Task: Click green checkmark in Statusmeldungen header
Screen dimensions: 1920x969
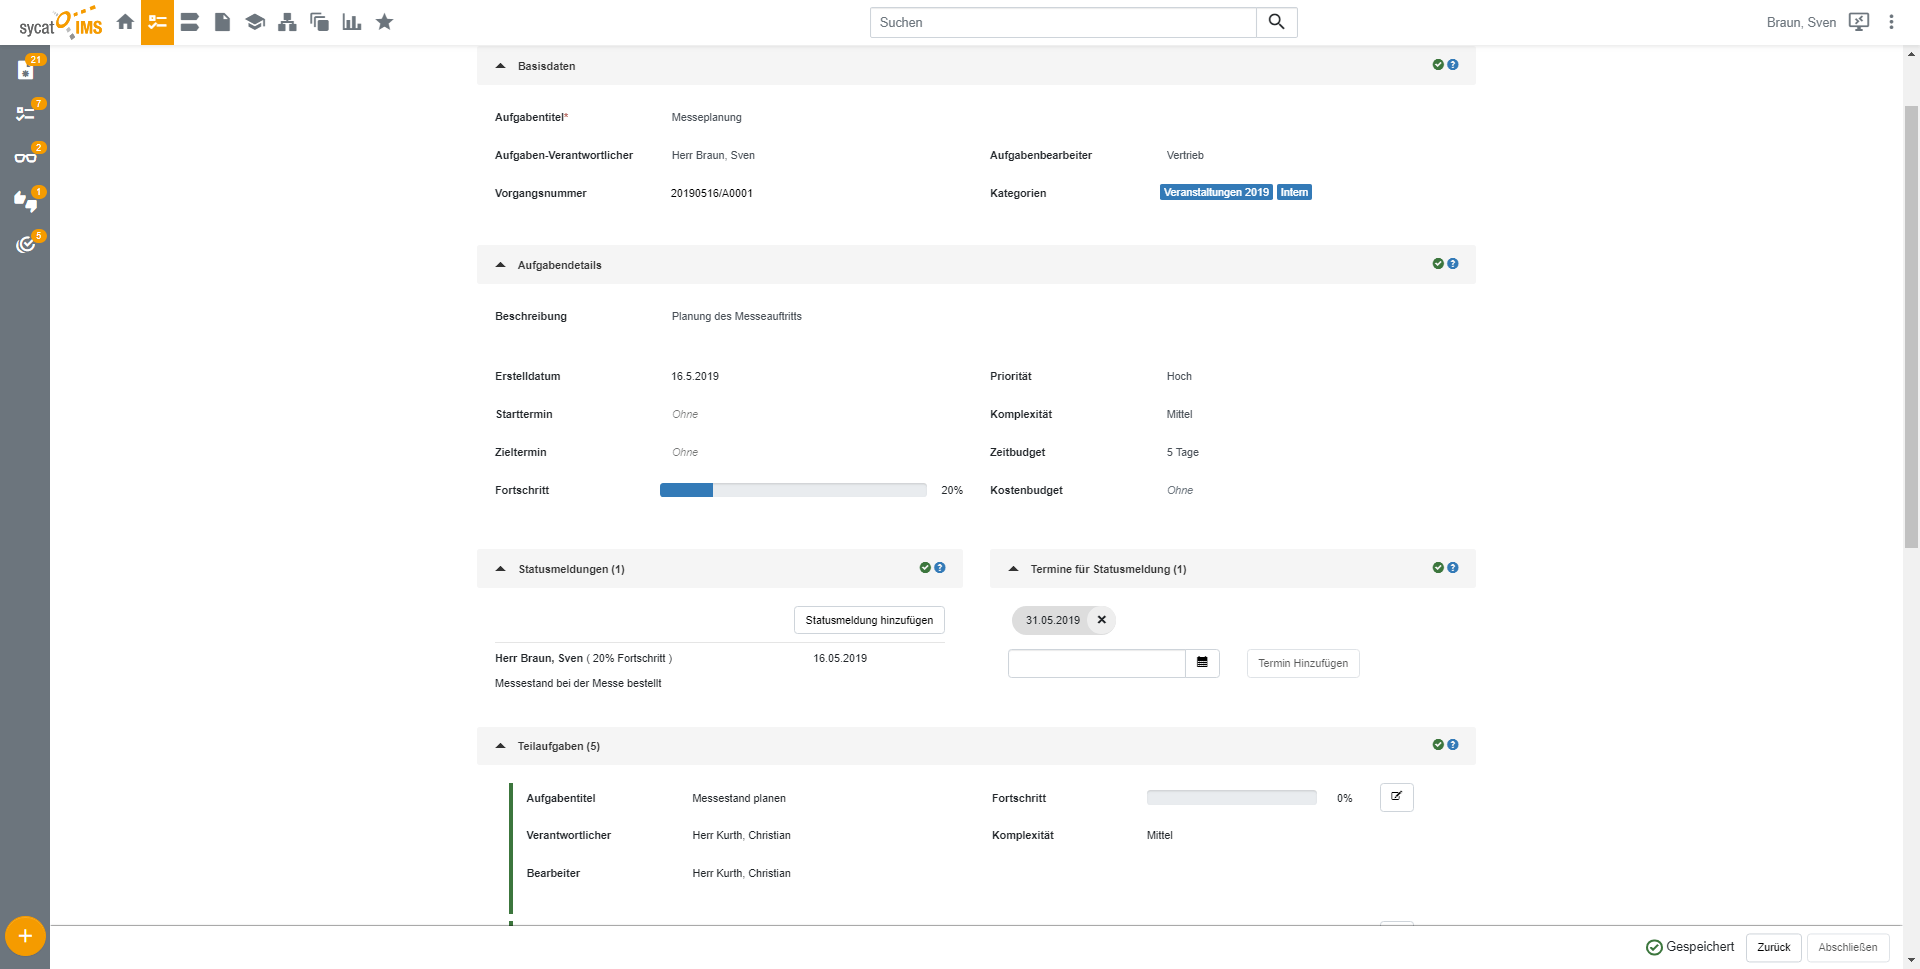Action: coord(925,568)
